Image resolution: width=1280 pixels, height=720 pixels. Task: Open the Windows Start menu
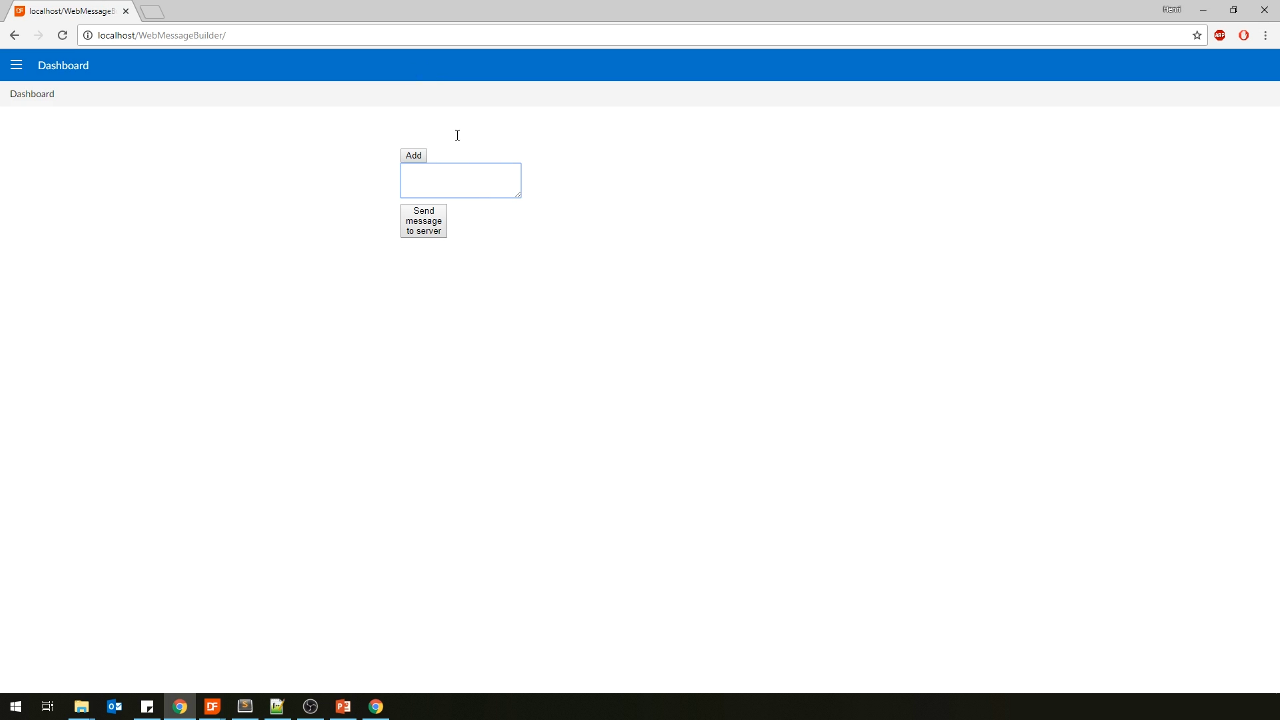coord(15,706)
